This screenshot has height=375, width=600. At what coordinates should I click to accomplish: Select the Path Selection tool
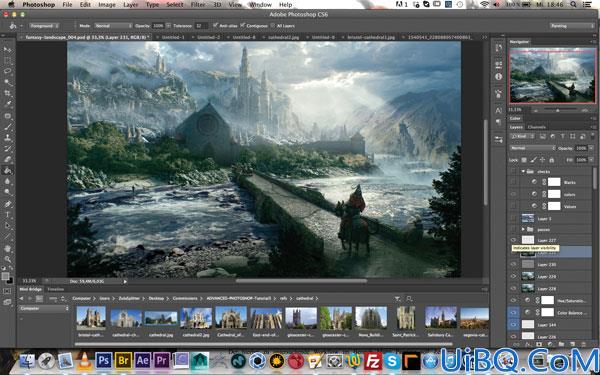coord(7,226)
